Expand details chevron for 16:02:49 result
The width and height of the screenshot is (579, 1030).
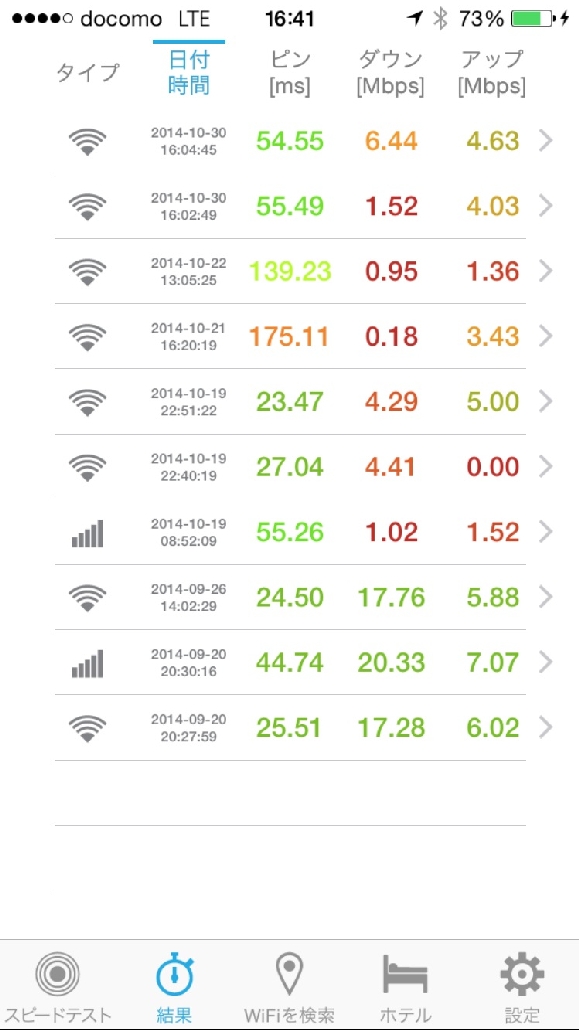click(x=545, y=206)
